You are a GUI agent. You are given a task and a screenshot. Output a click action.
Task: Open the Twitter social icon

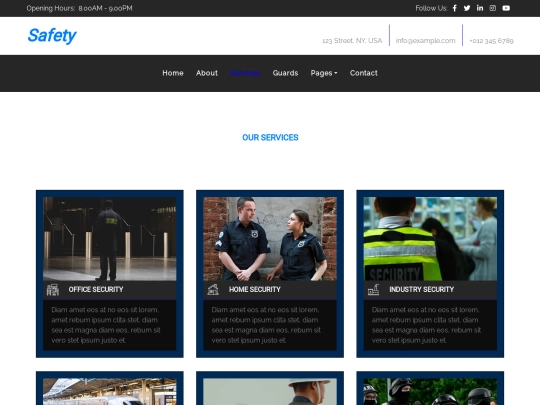coord(467,8)
